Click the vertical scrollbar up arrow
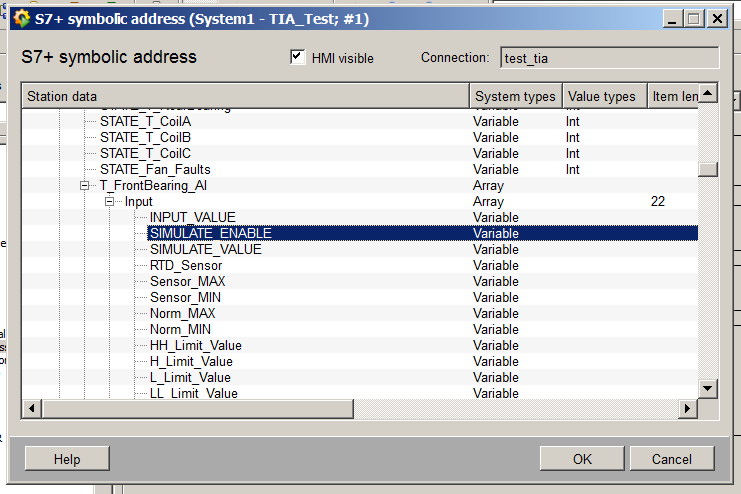The image size is (741, 494). click(x=708, y=94)
